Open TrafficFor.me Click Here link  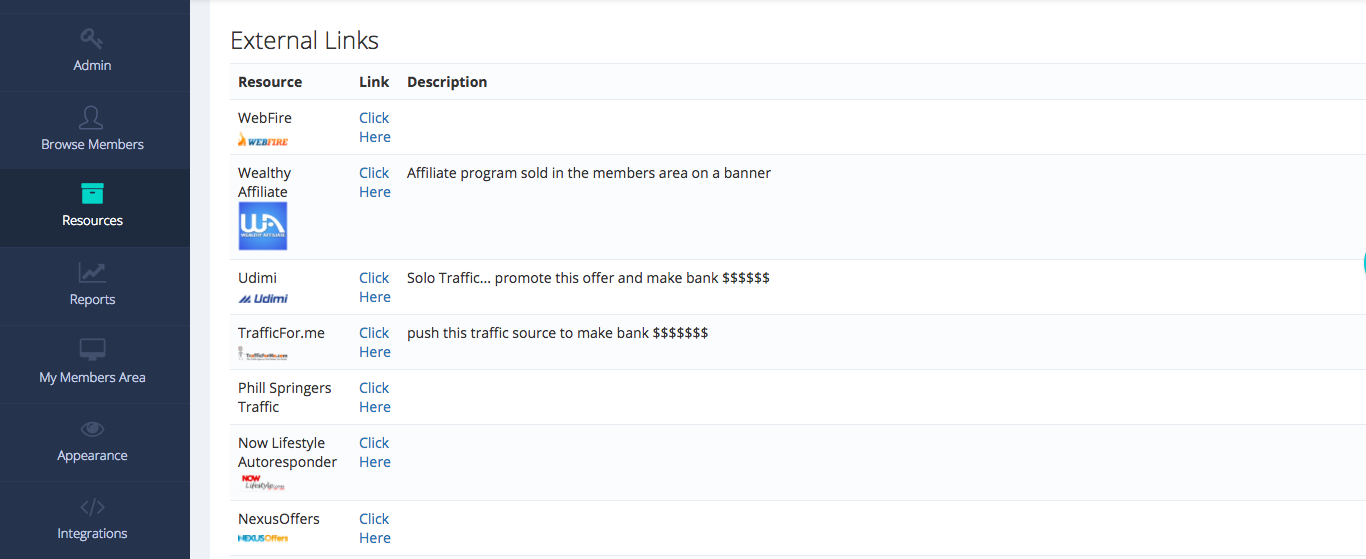tap(375, 342)
